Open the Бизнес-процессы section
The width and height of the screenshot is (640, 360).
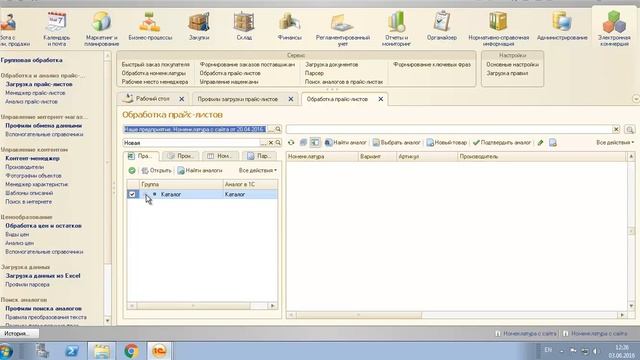tap(150, 27)
